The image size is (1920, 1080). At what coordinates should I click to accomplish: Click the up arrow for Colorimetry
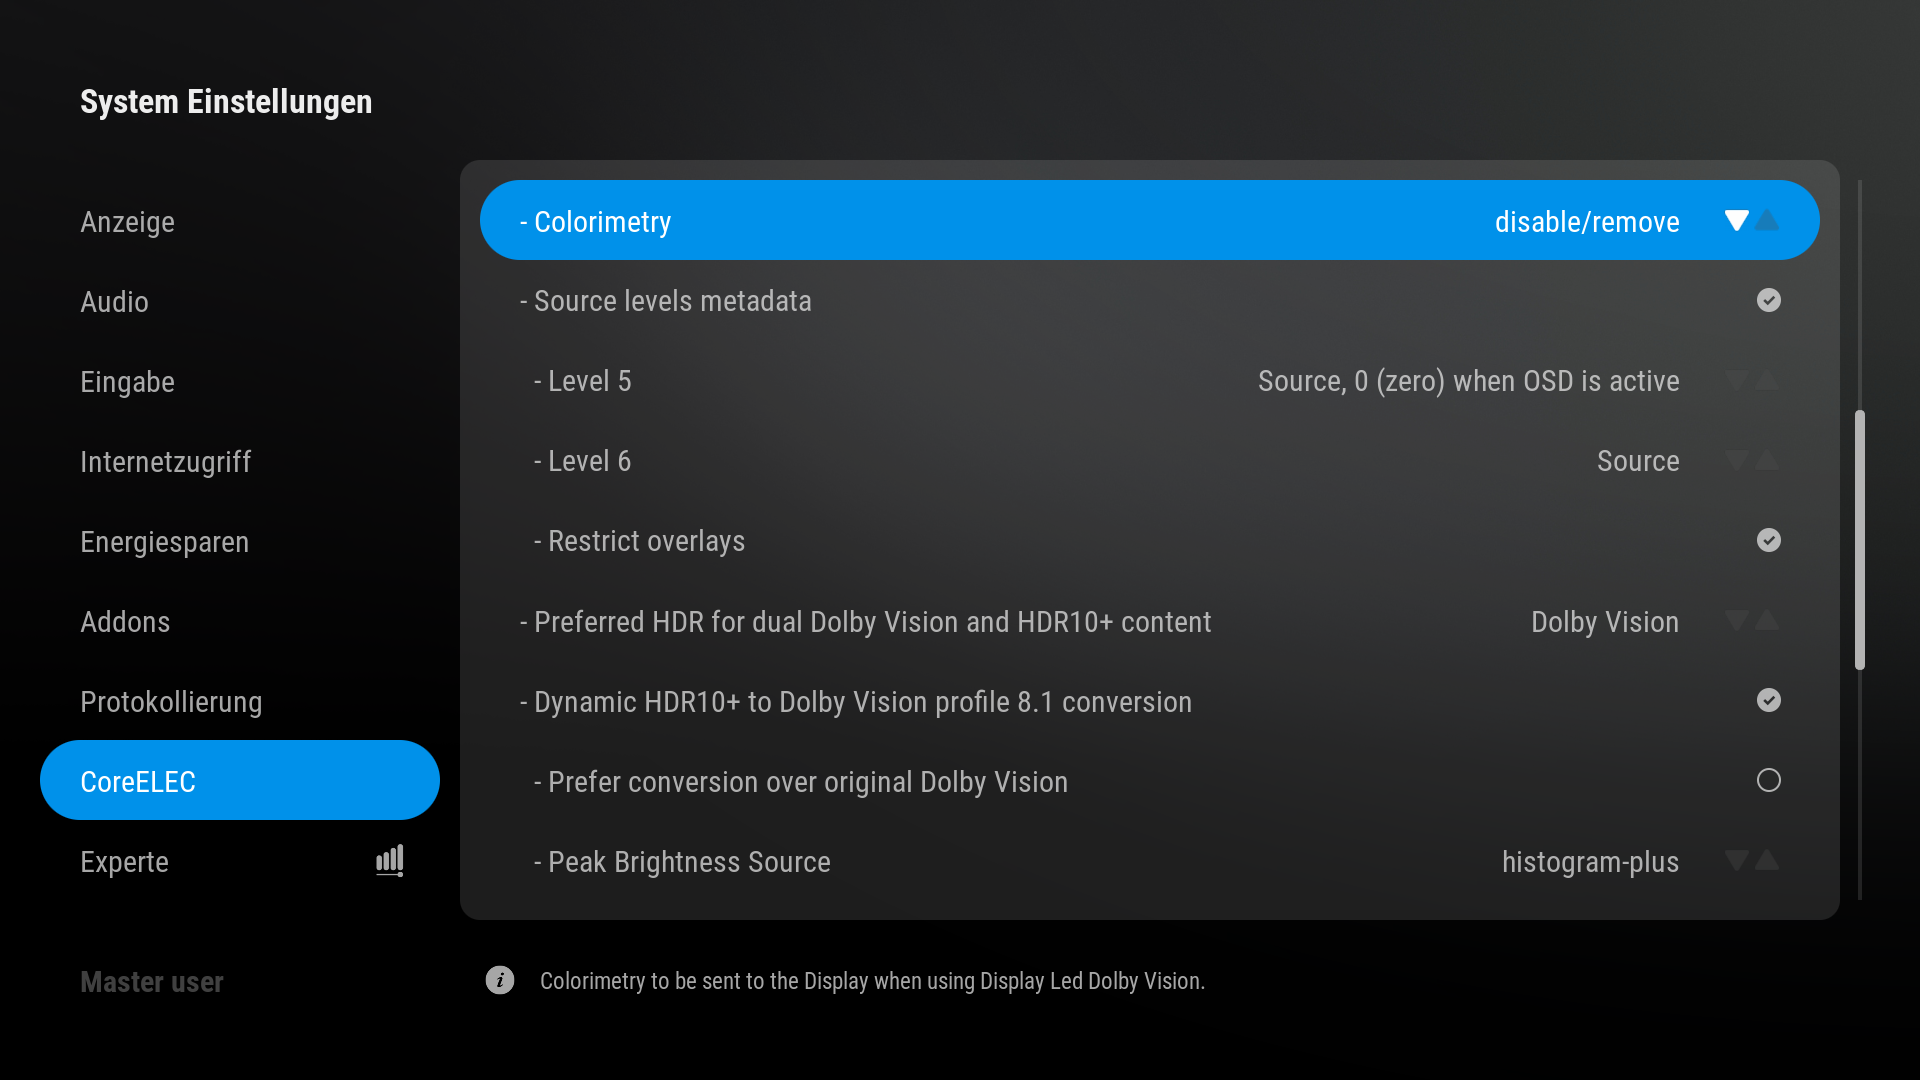pos(1767,220)
